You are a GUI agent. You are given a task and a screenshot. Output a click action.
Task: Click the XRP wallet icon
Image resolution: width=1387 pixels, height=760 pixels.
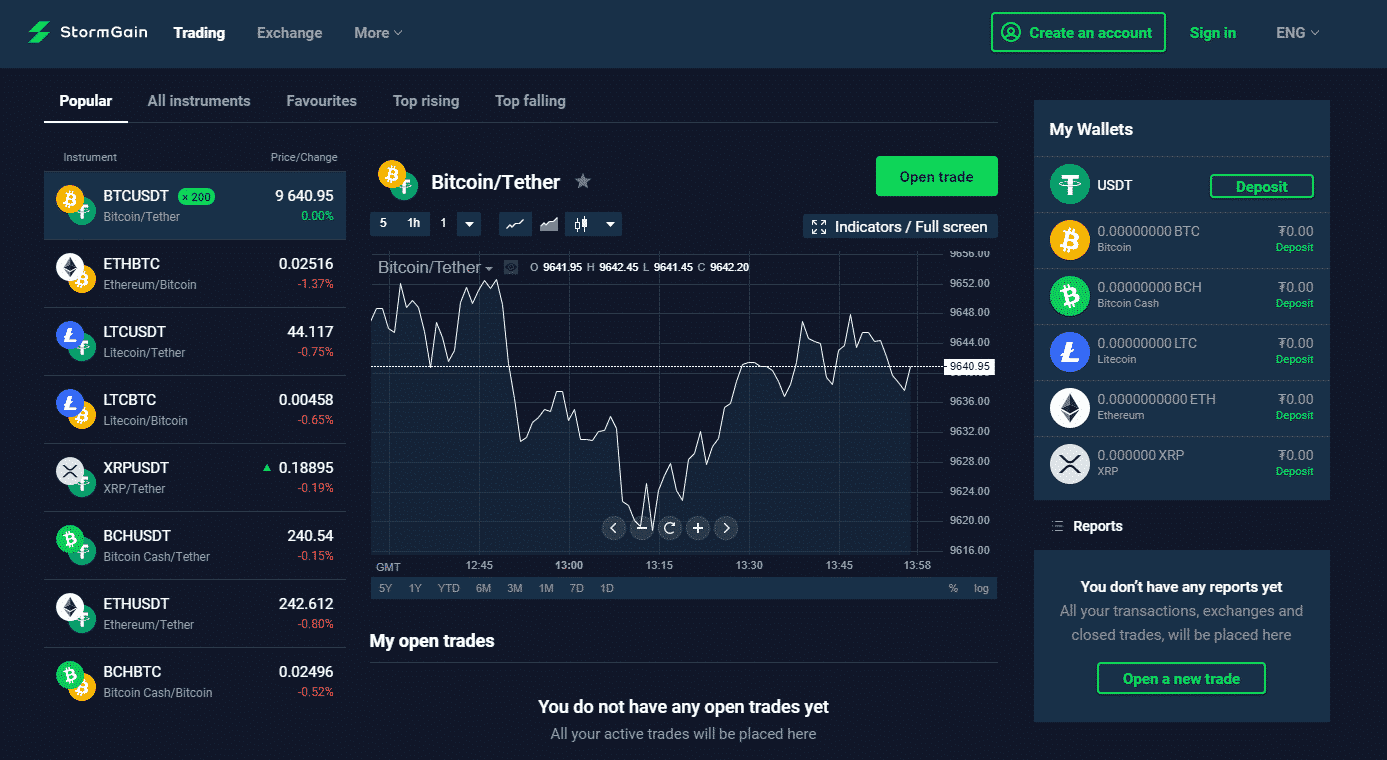1069,464
